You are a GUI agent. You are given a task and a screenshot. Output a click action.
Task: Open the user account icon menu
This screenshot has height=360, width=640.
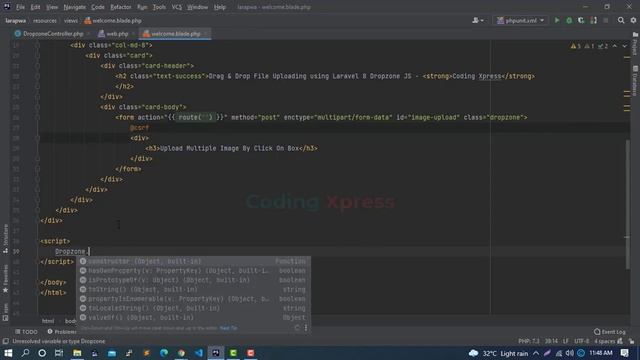[478, 20]
